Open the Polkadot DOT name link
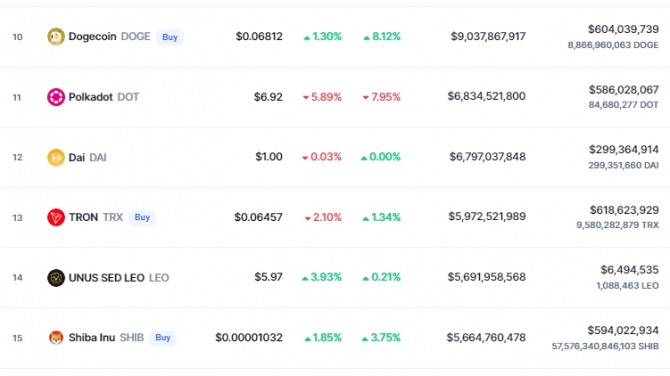 (x=104, y=97)
